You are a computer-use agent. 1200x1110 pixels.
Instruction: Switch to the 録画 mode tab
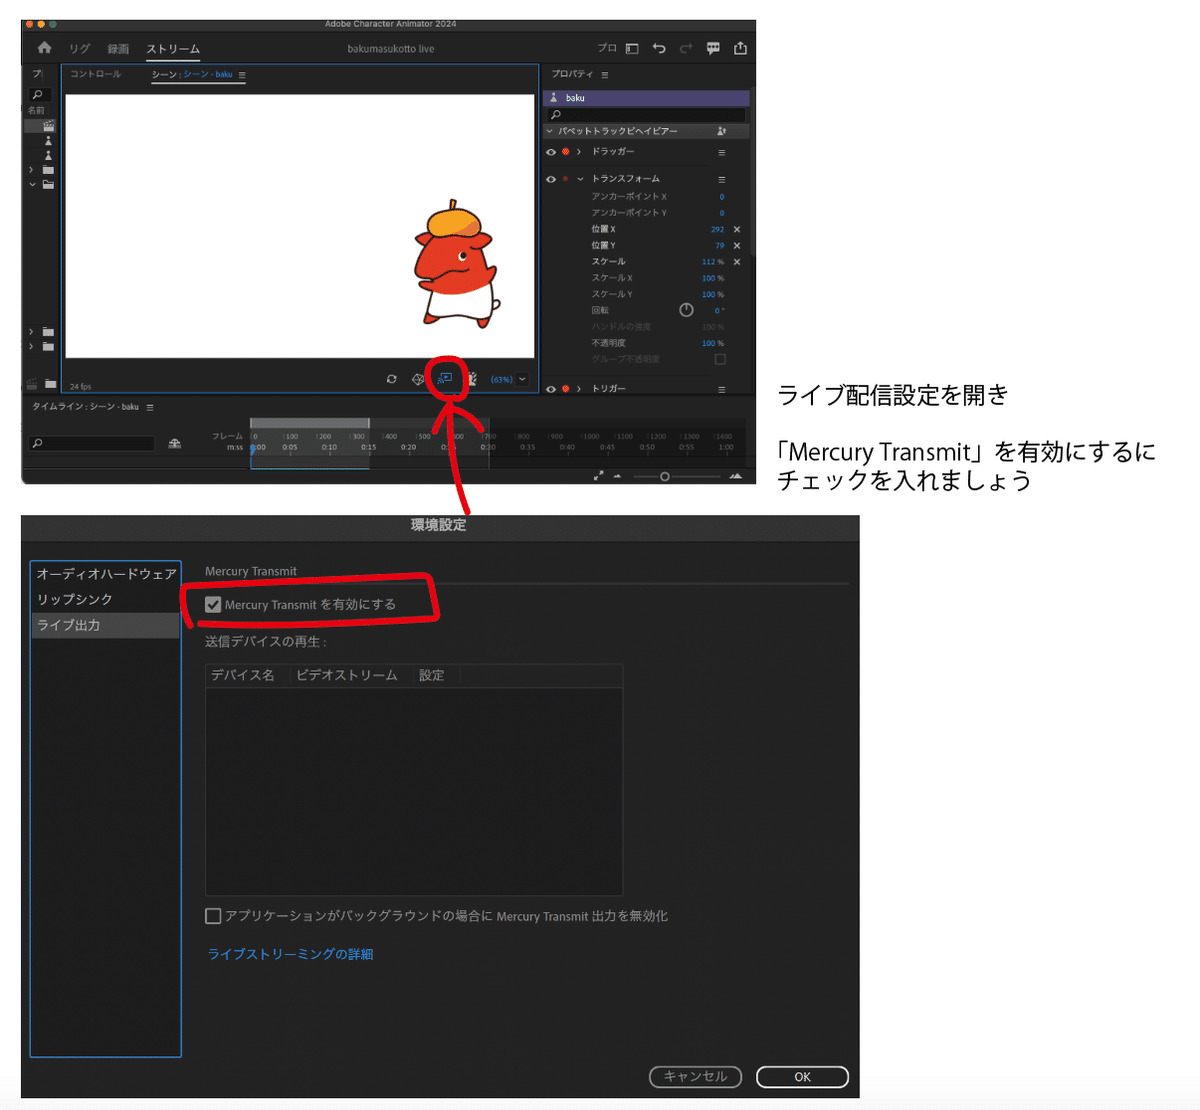pyautogui.click(x=118, y=49)
